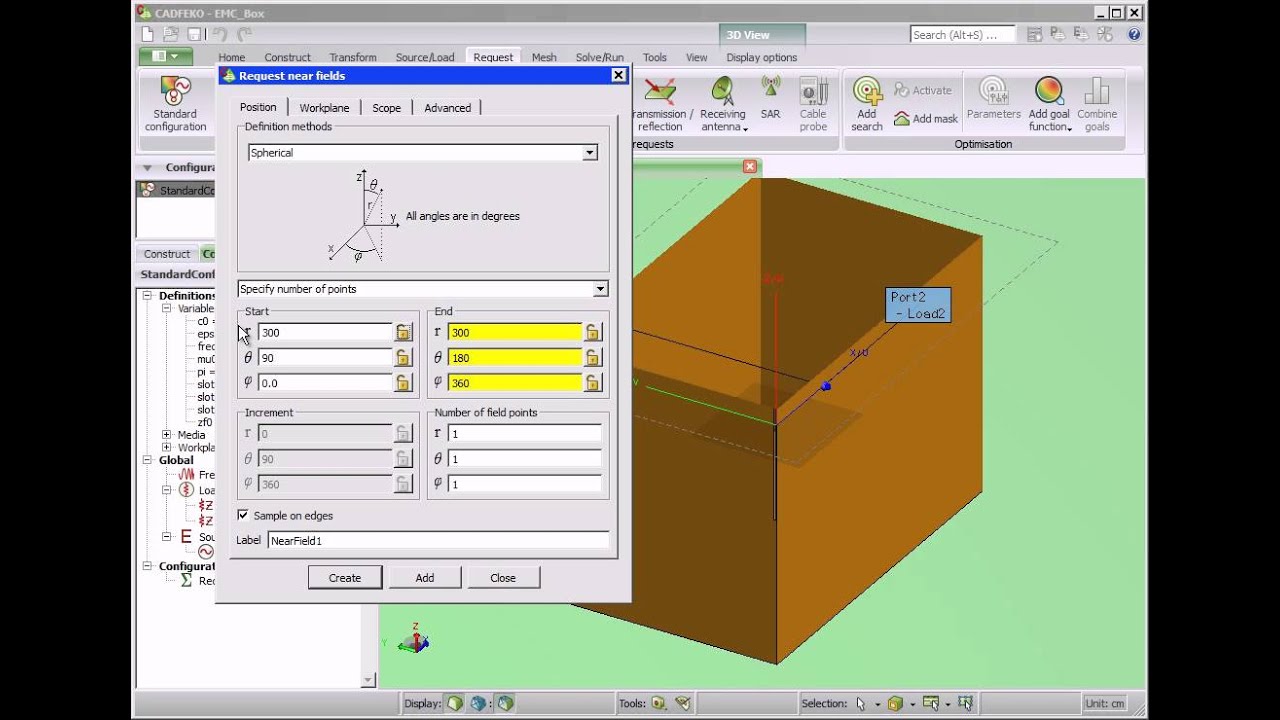Screen dimensions: 1280x720
Task: Click the first Display cube icon
Action: point(455,703)
